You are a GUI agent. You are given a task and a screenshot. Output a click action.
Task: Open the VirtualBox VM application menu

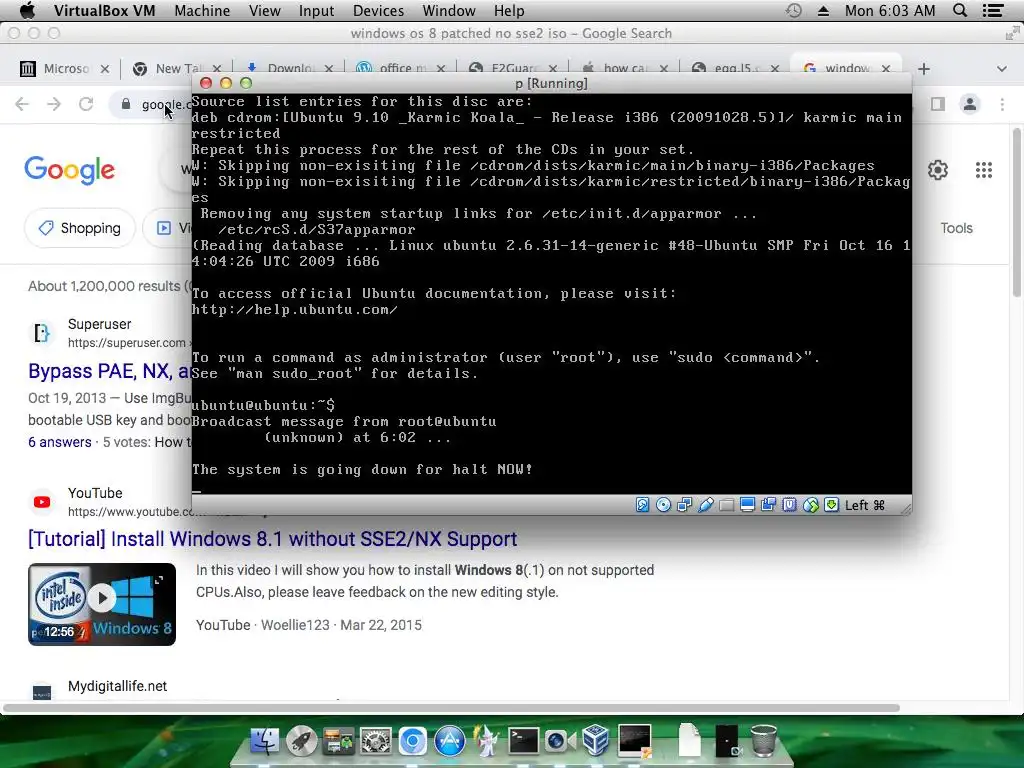(x=104, y=10)
